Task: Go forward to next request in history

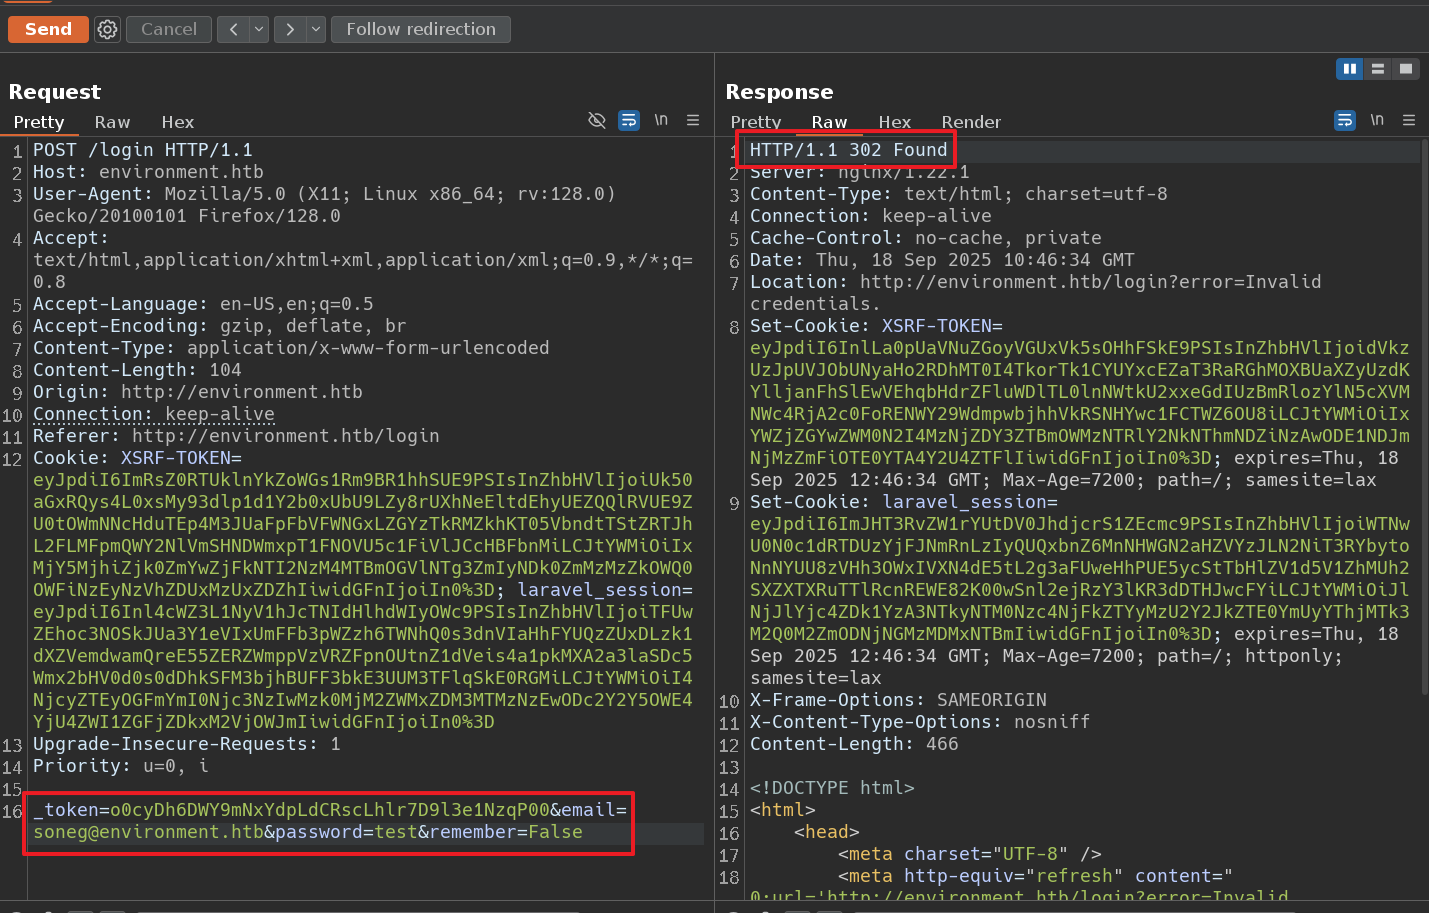Action: click(290, 29)
